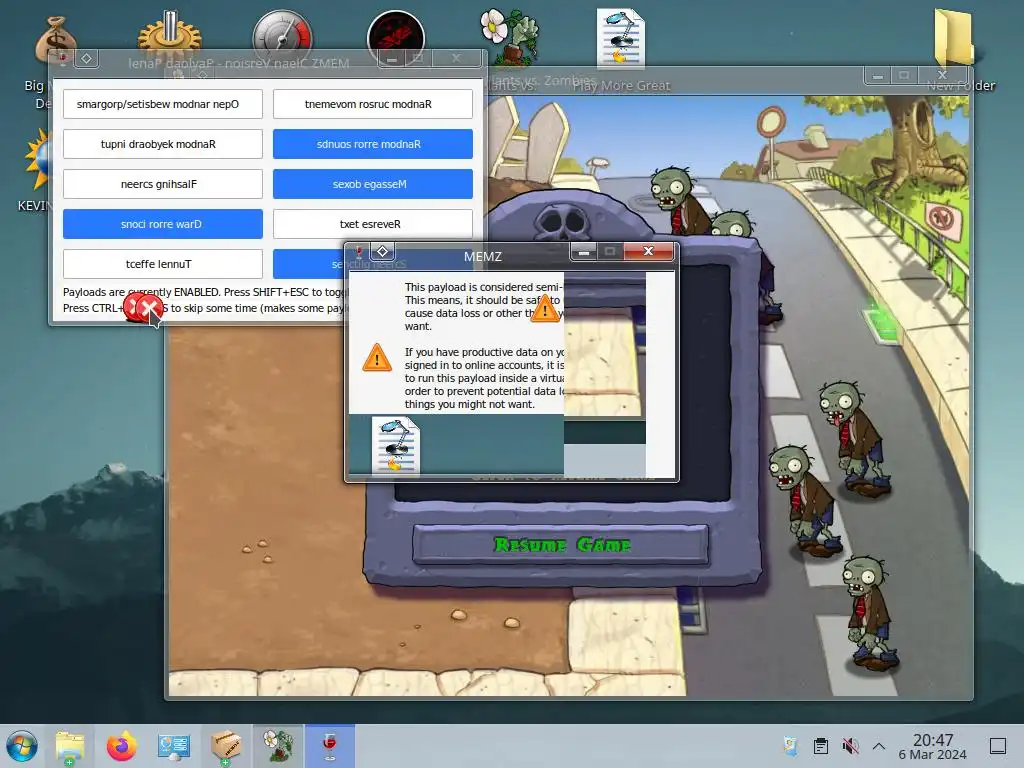Viewport: 1024px width, 768px height.
Task: Toggle 'tceffe lennuT' payload
Action: (163, 264)
